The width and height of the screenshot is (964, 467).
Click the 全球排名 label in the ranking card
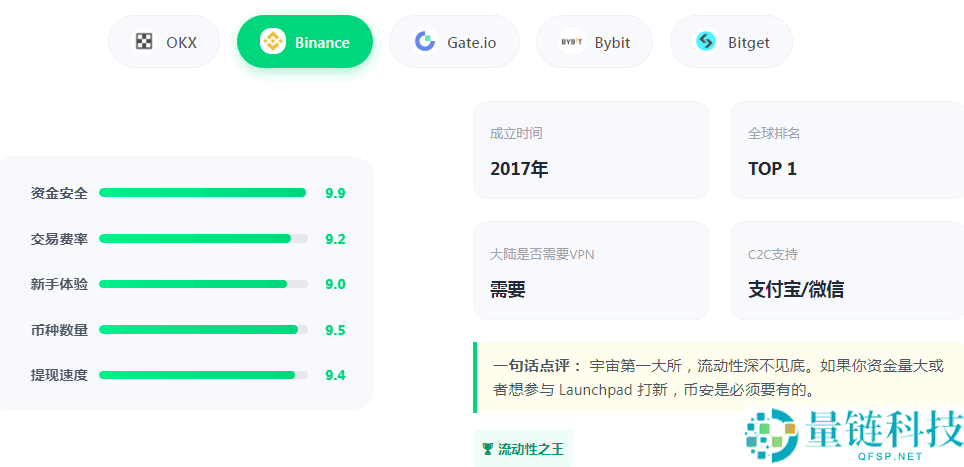coord(773,133)
